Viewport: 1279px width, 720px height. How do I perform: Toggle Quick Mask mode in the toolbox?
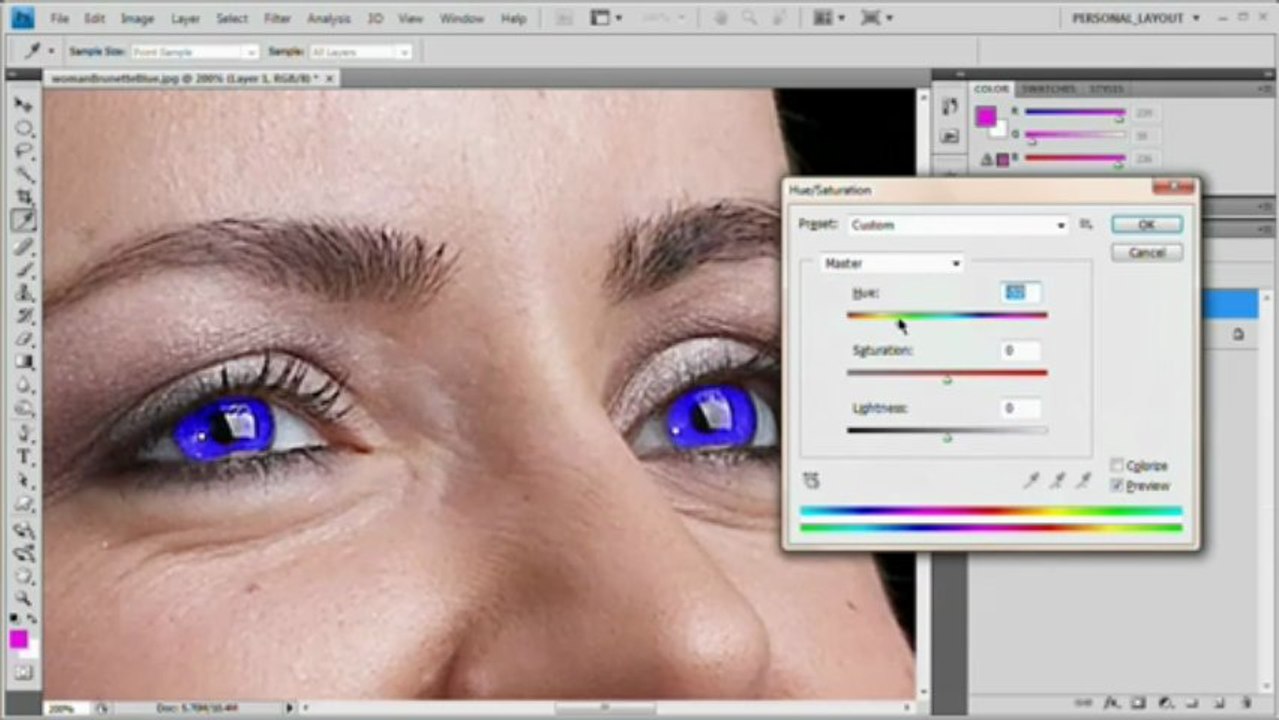click(x=23, y=672)
